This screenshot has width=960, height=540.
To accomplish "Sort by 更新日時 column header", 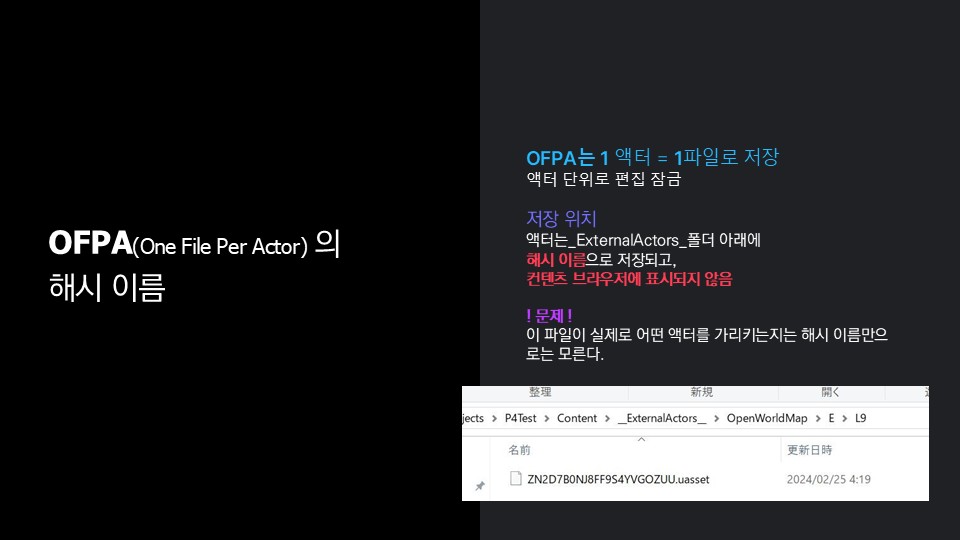I will tap(809, 450).
